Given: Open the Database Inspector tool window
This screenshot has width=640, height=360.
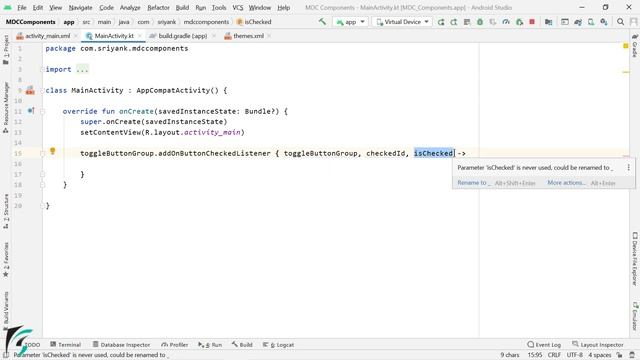Looking at the screenshot, I should pos(121,344).
